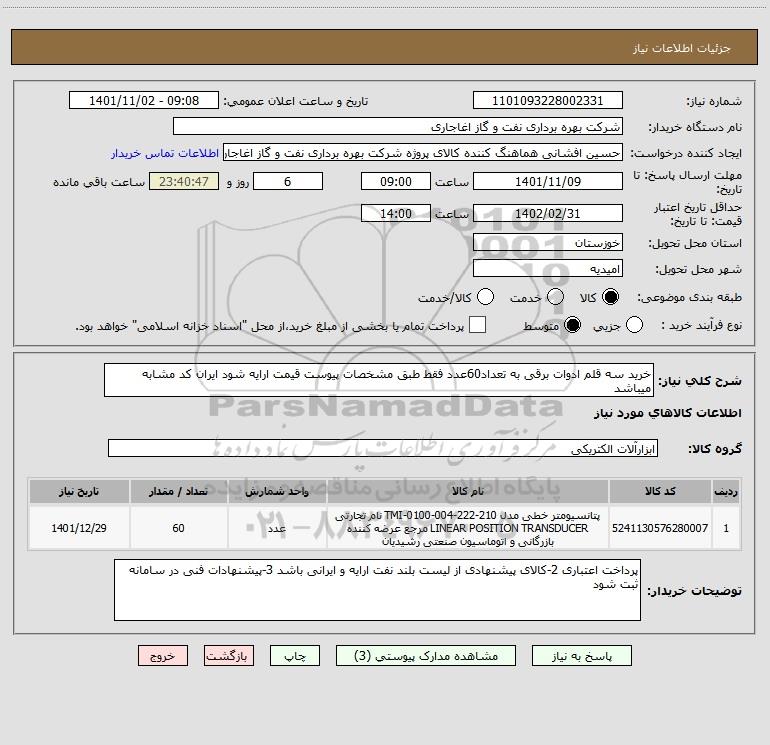Click the خروج exit button
The image size is (770, 745).
[163, 656]
